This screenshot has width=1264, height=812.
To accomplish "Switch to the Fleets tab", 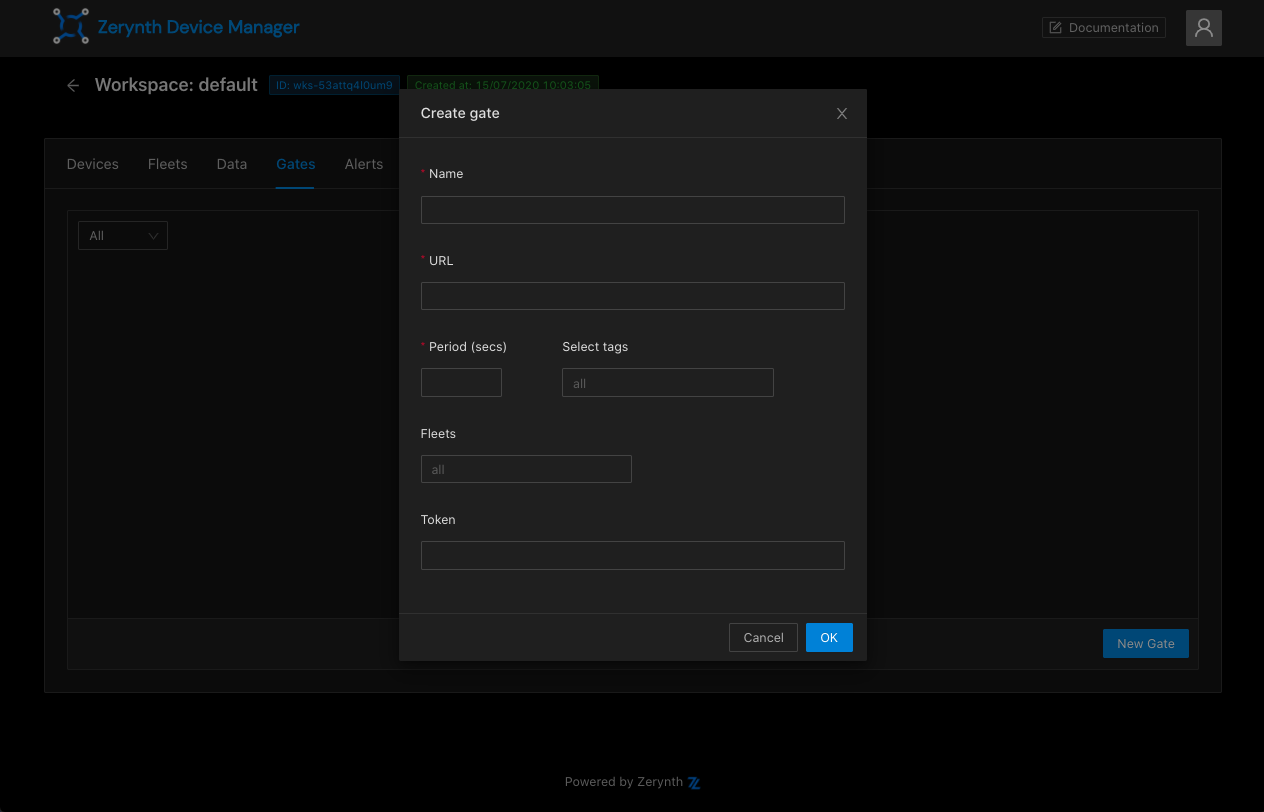I will [x=168, y=164].
